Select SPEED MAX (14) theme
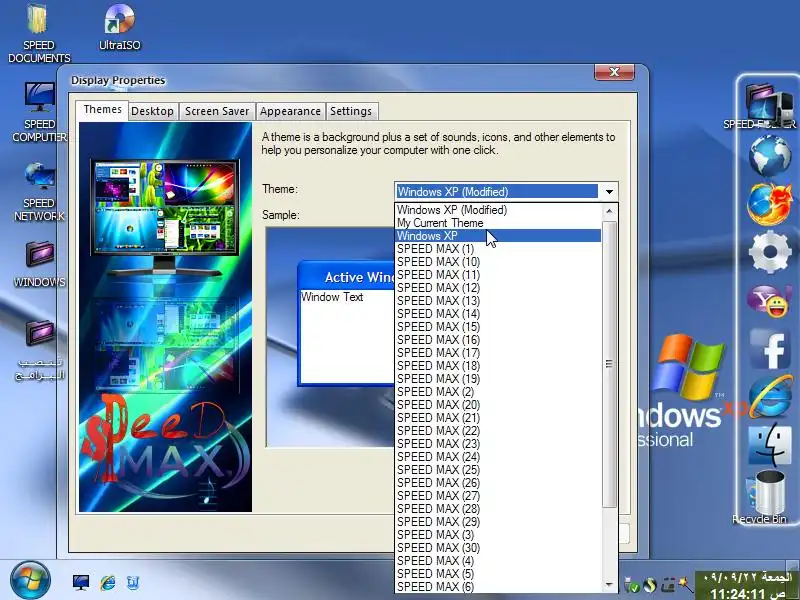 (x=498, y=314)
